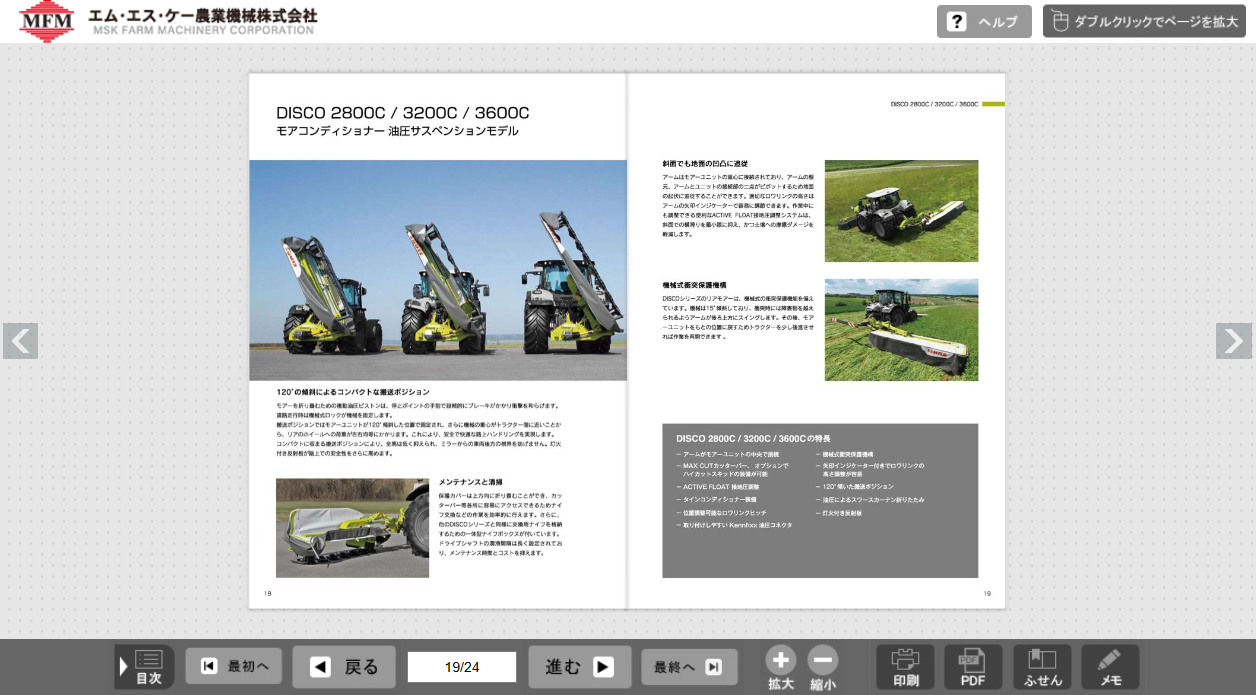Open the メモ memo pencil icon
This screenshot has width=1256, height=695.
coord(1110,667)
